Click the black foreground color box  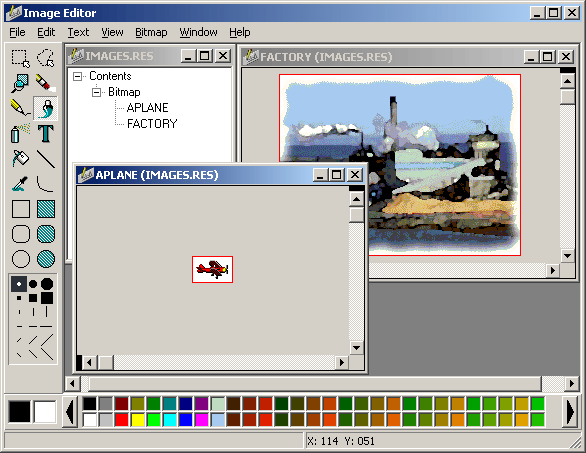pos(19,412)
